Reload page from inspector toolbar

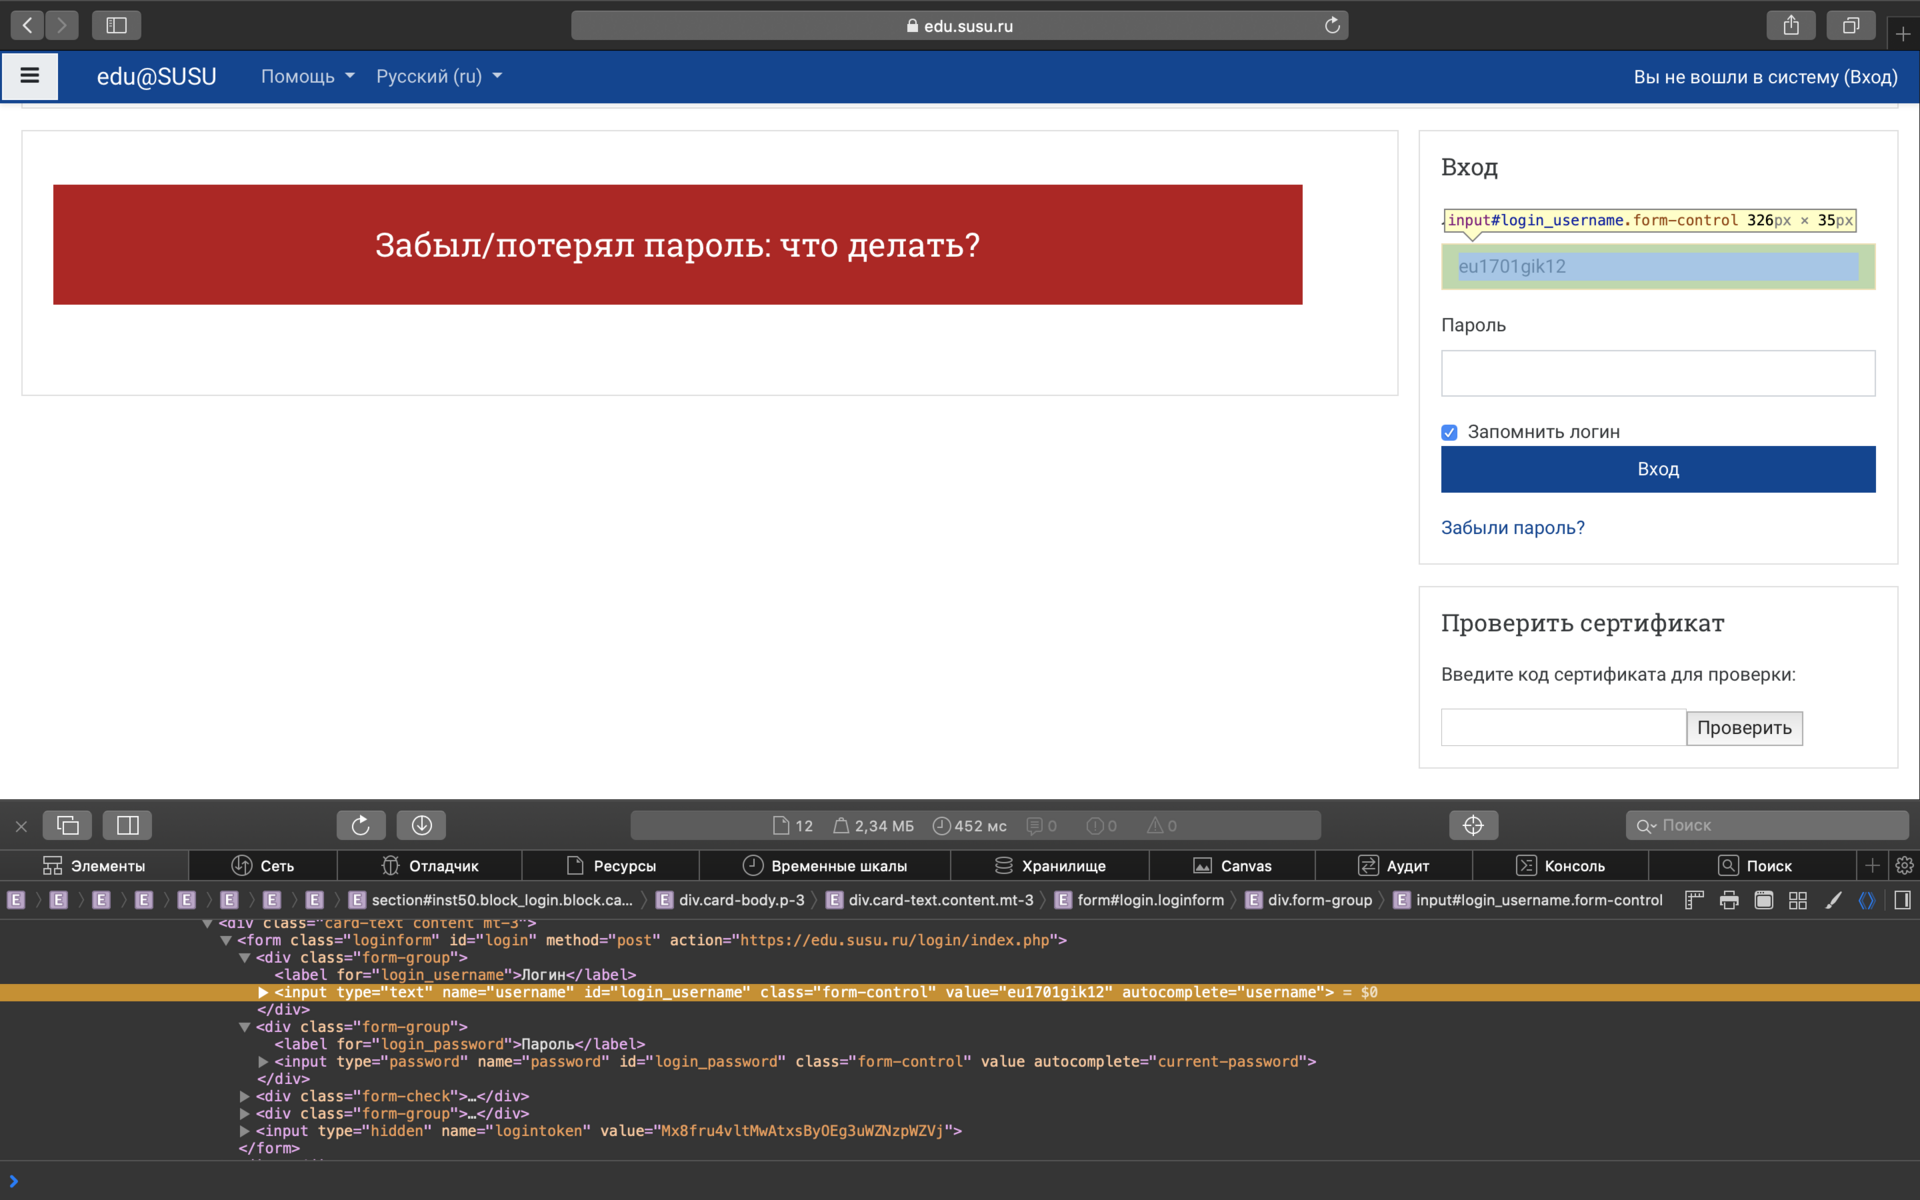[x=361, y=825]
